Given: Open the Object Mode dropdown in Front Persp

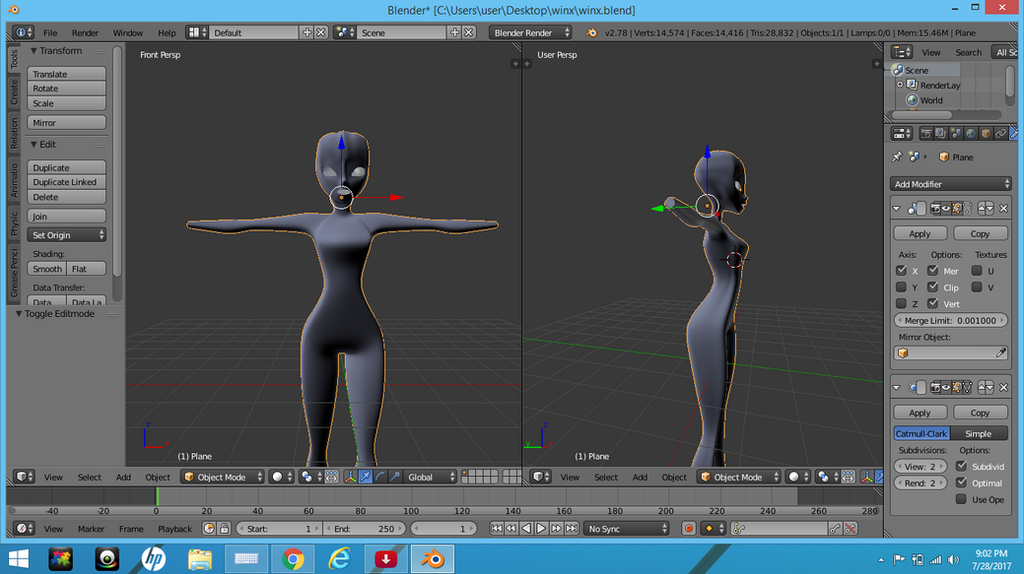Looking at the screenshot, I should [x=223, y=477].
